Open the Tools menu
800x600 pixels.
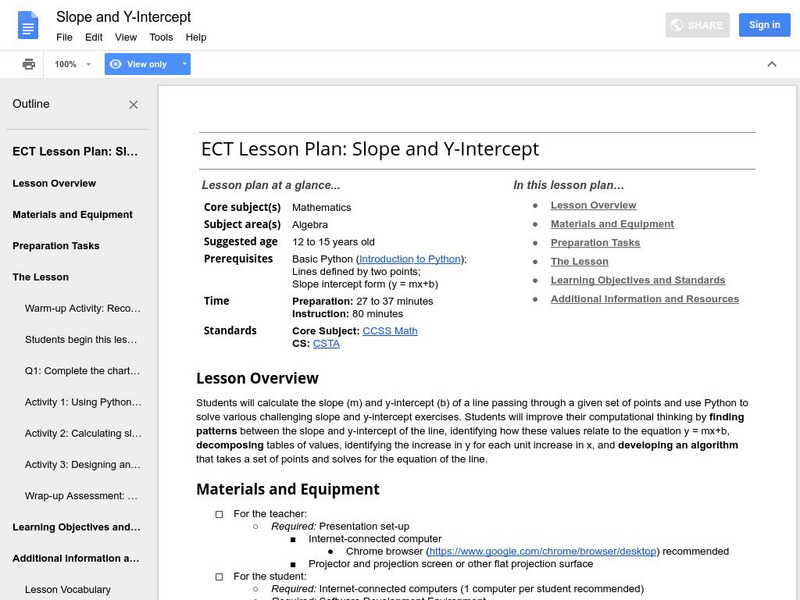point(161,37)
